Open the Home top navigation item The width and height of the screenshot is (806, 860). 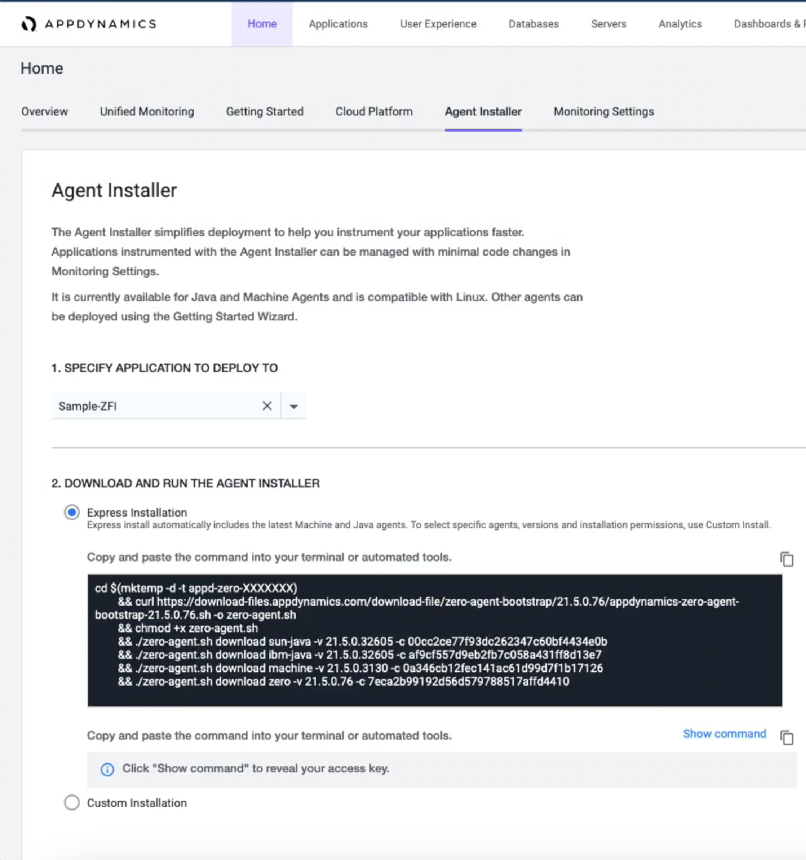262,24
